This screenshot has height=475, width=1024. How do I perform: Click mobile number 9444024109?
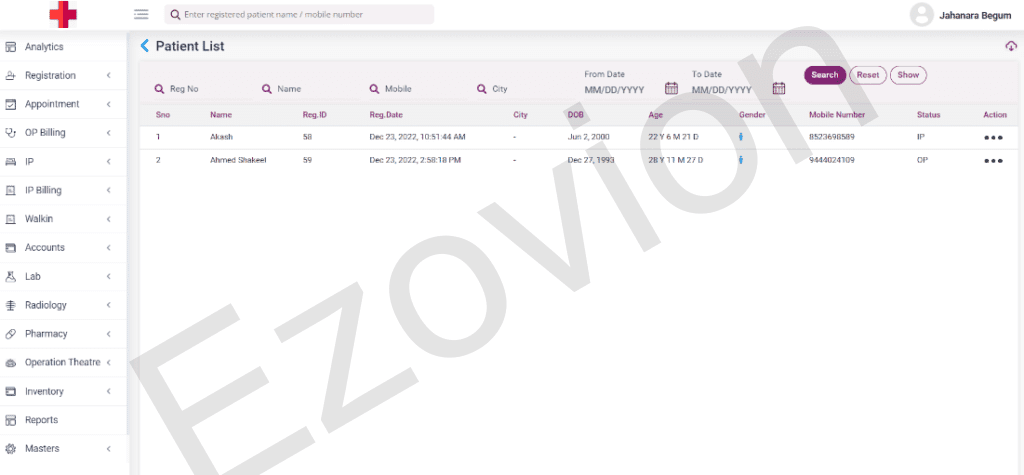pyautogui.click(x=832, y=160)
